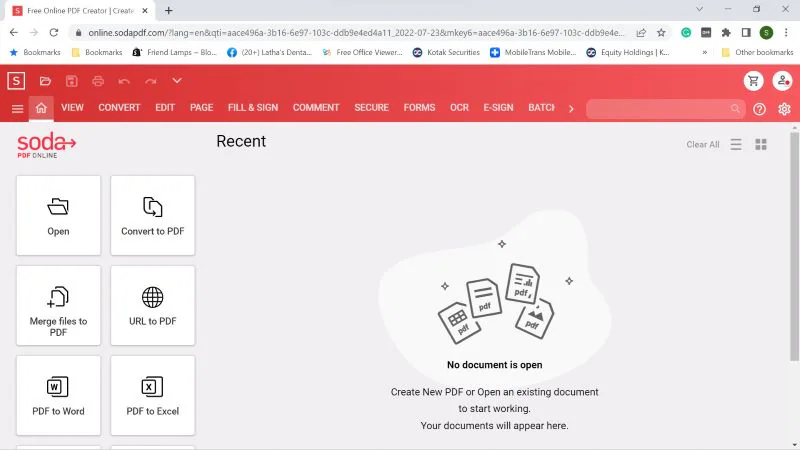This screenshot has width=800, height=450.
Task: Click the magnifier search icon
Action: coord(735,109)
